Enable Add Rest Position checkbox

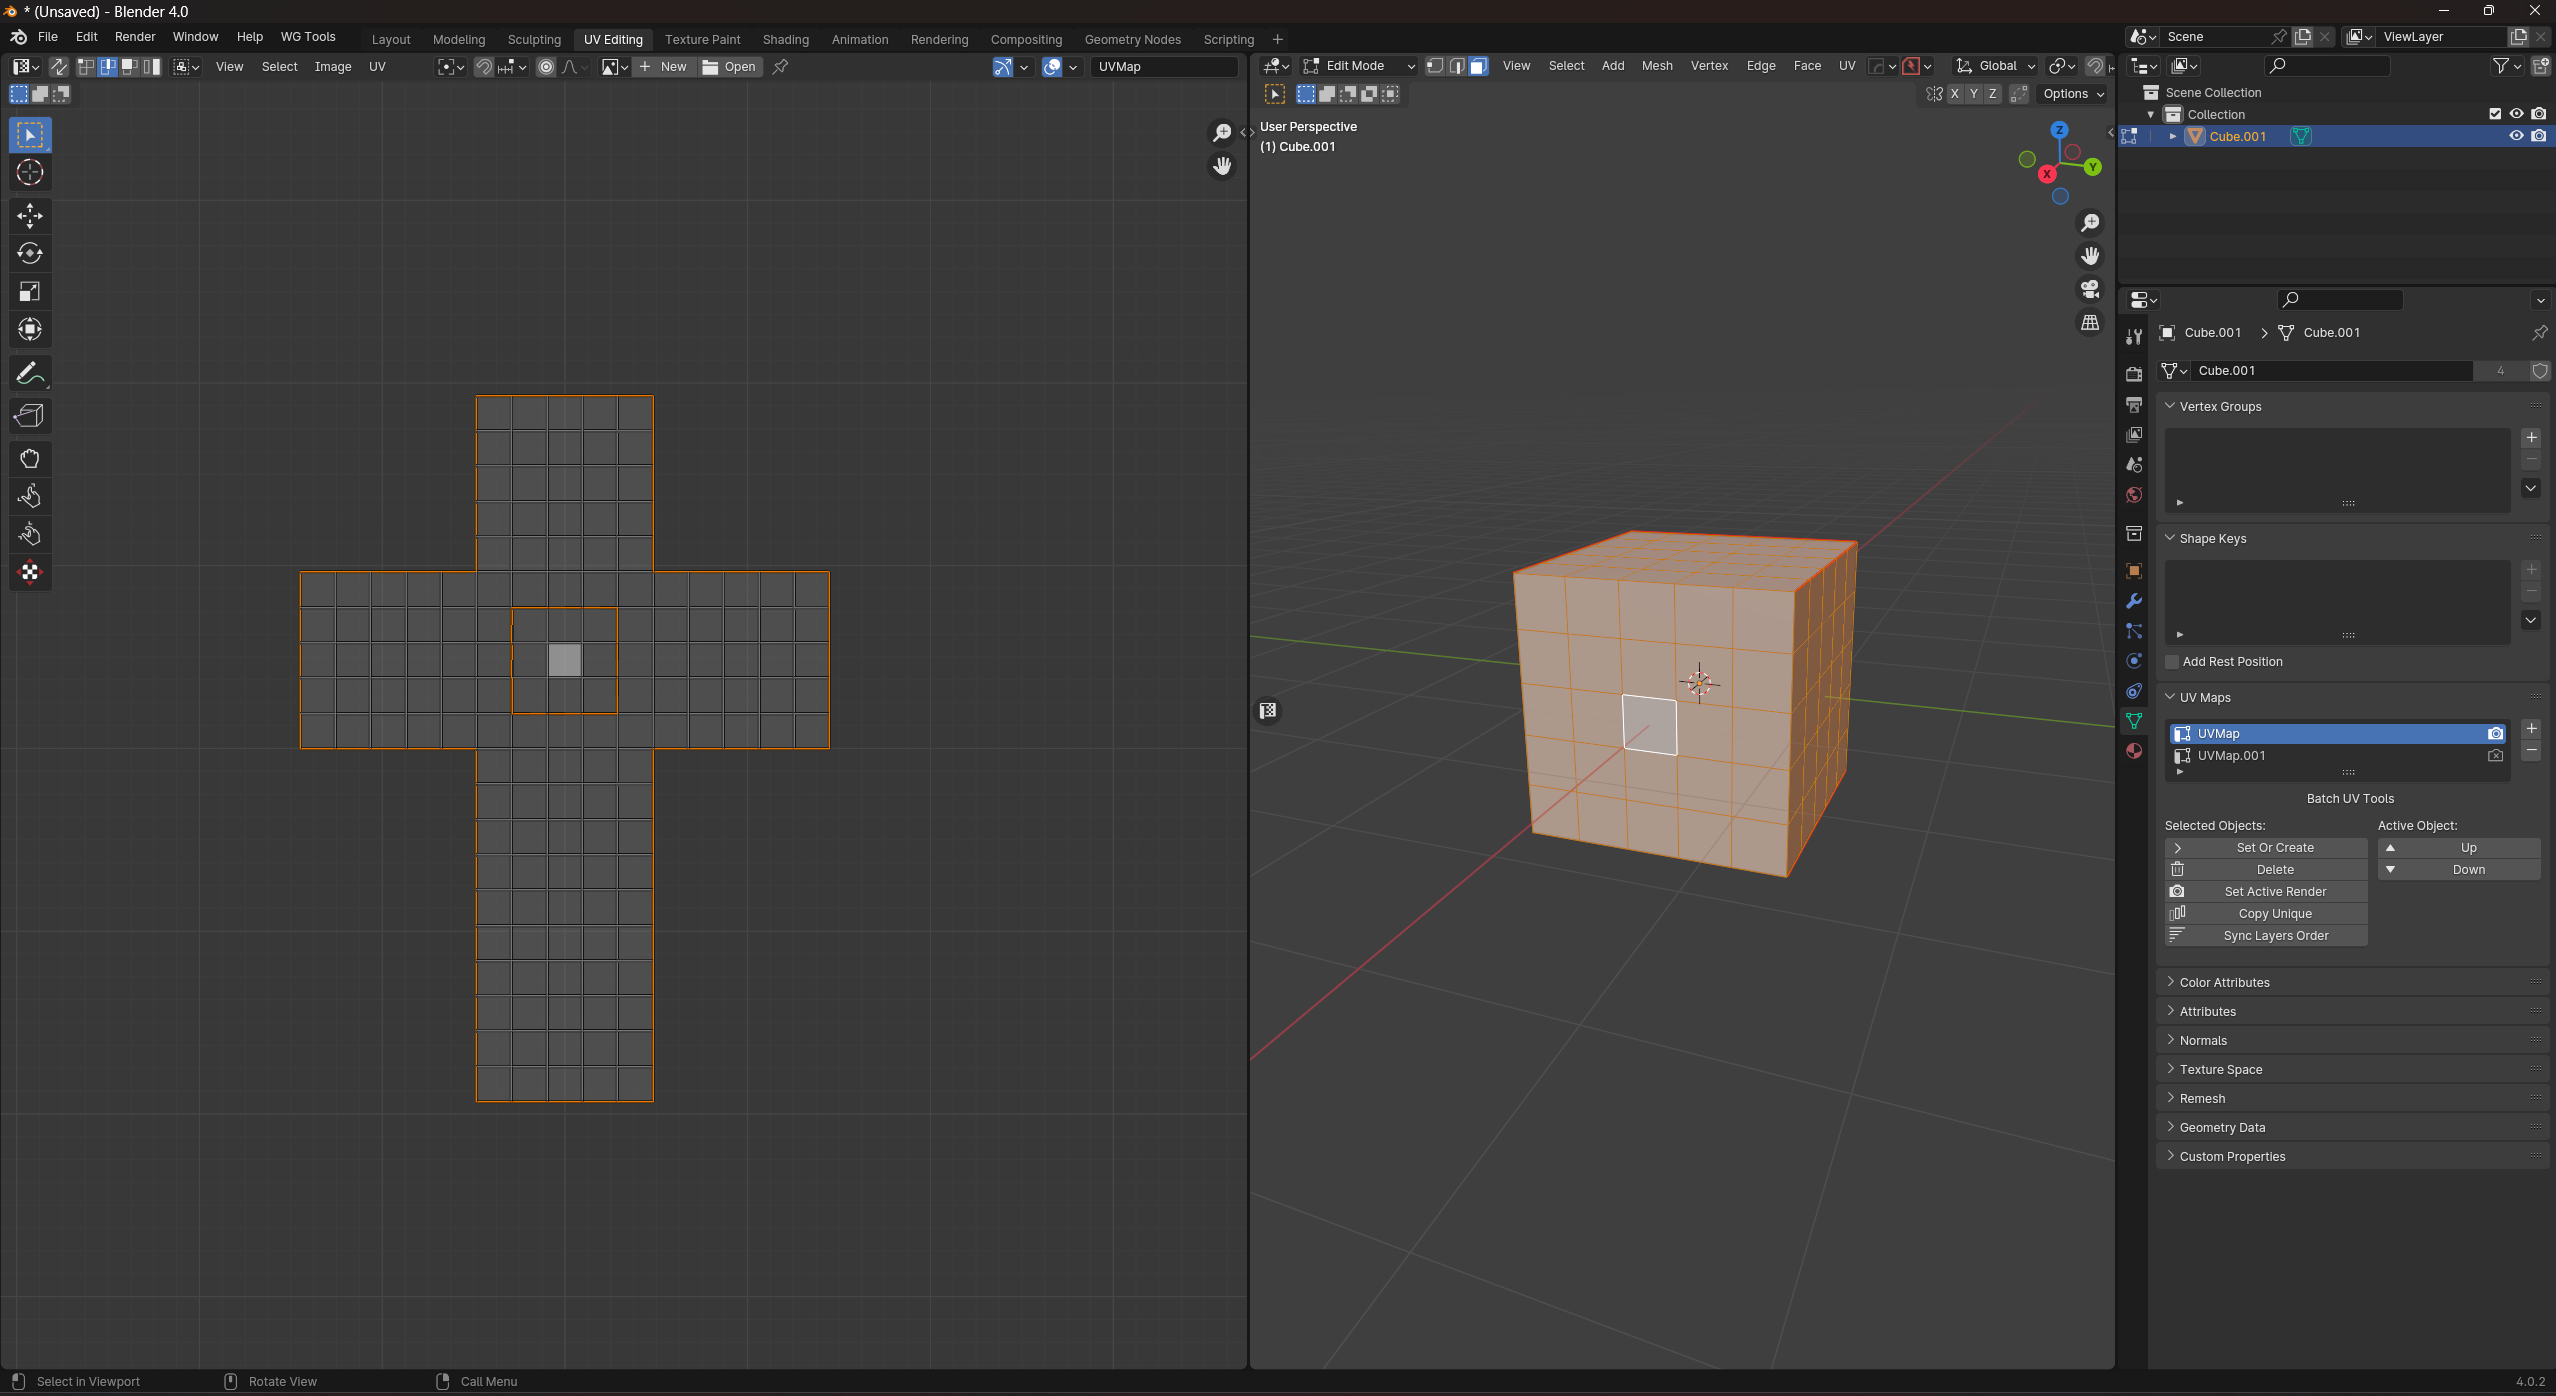[x=2172, y=662]
